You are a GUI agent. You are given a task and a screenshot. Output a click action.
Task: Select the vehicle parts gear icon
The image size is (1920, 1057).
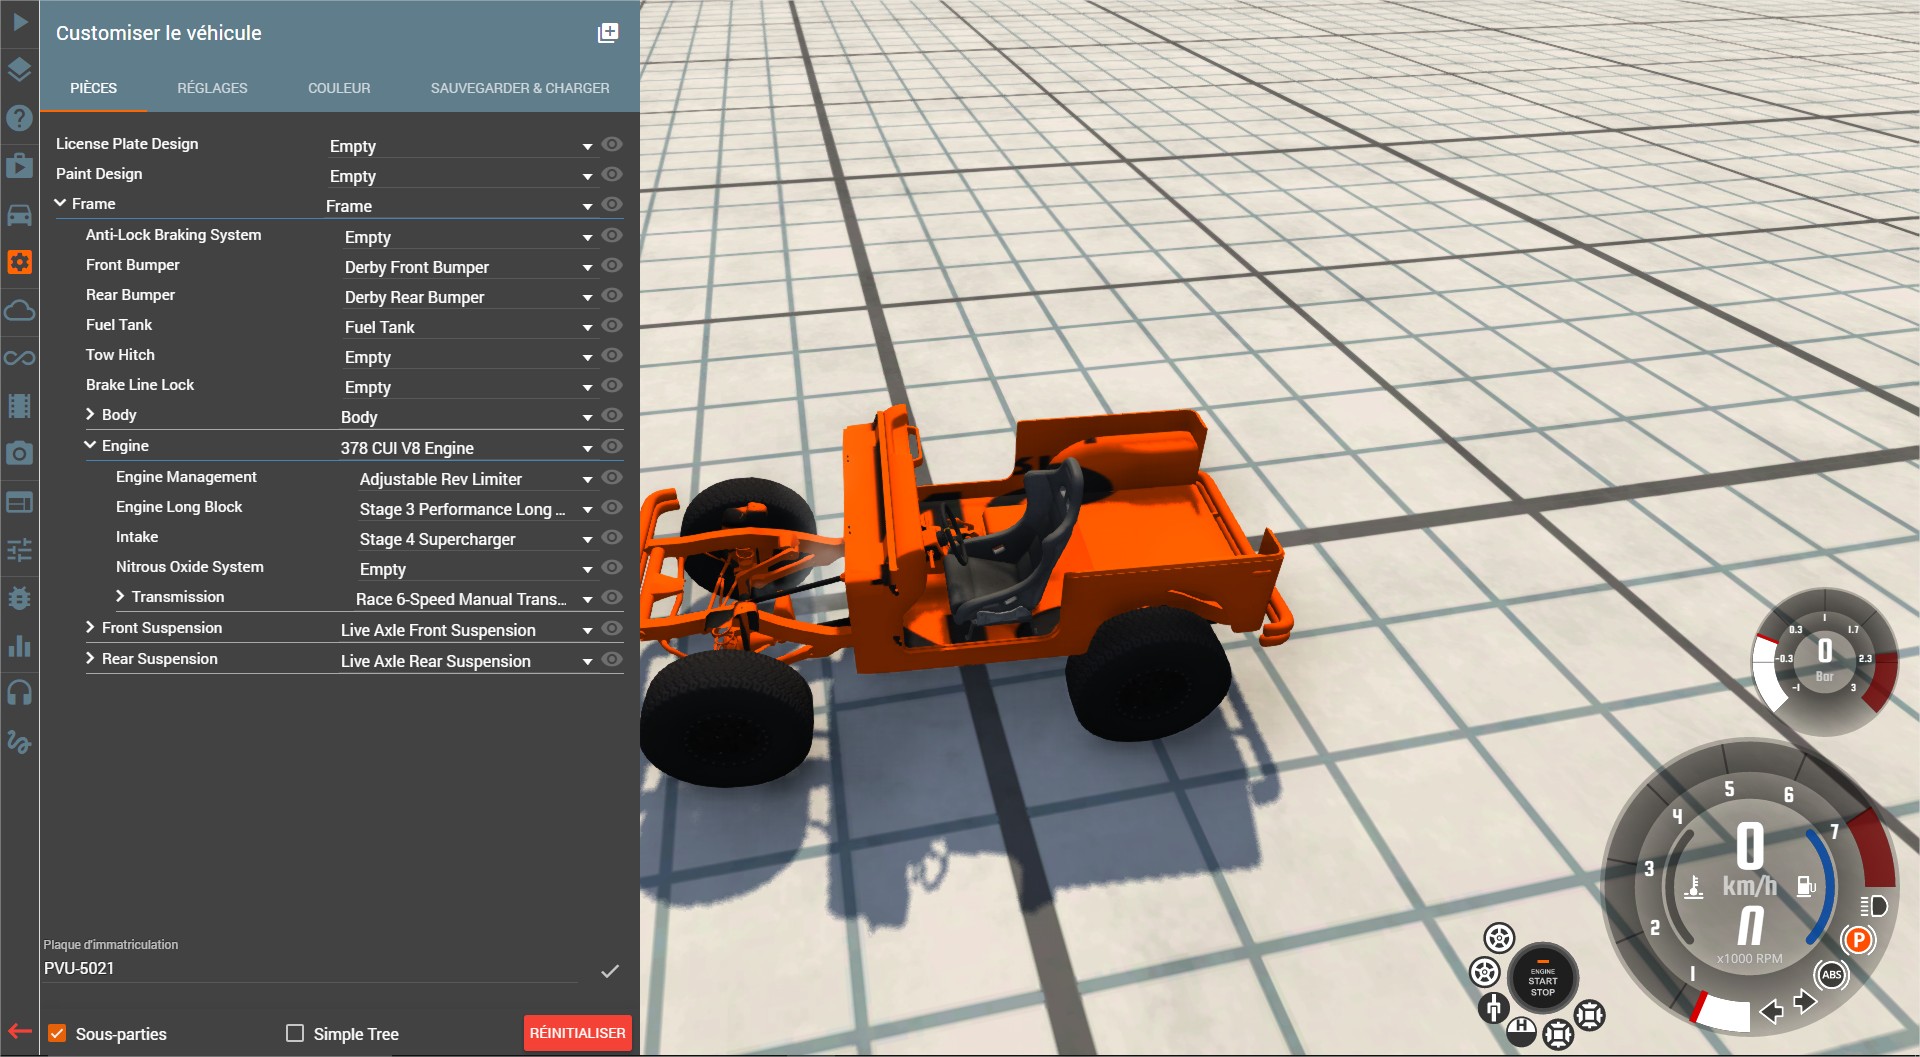point(20,262)
